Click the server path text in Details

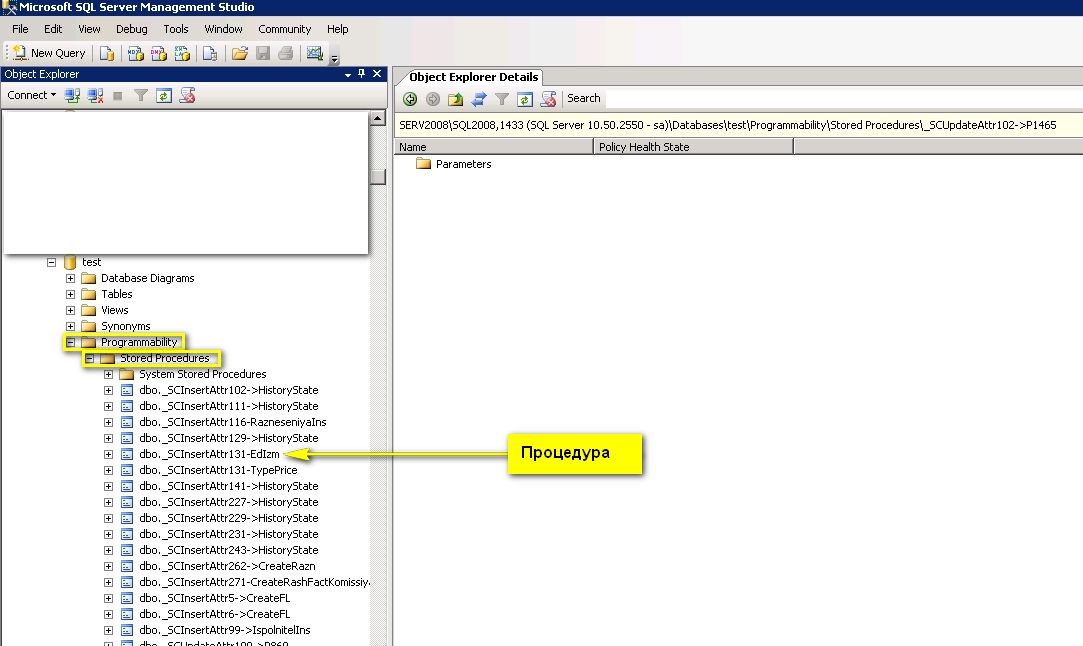pyautogui.click(x=728, y=125)
